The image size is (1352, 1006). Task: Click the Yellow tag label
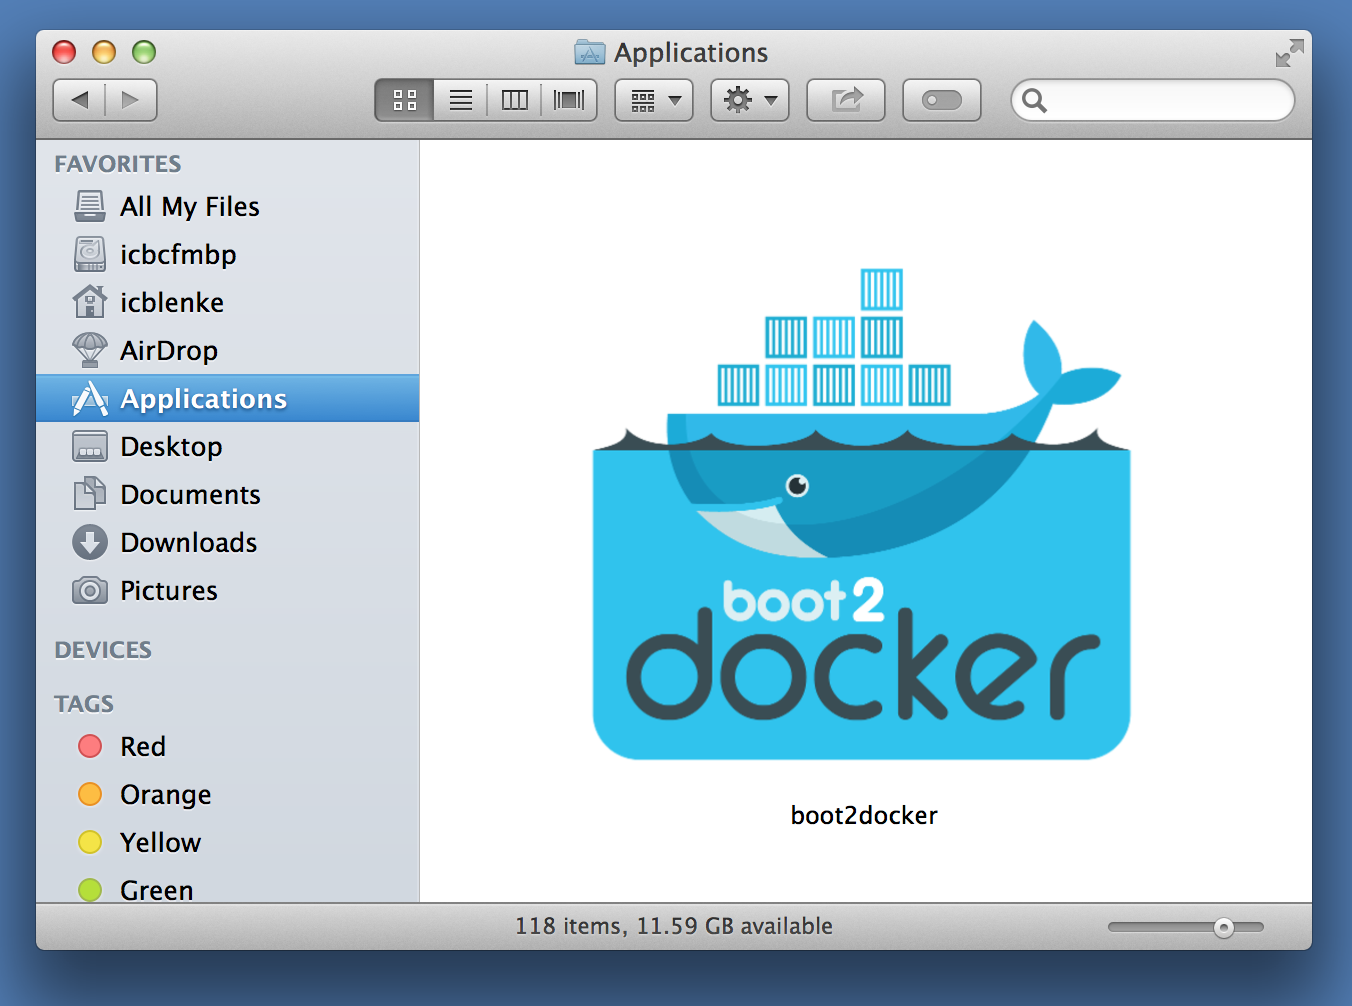[x=161, y=843]
